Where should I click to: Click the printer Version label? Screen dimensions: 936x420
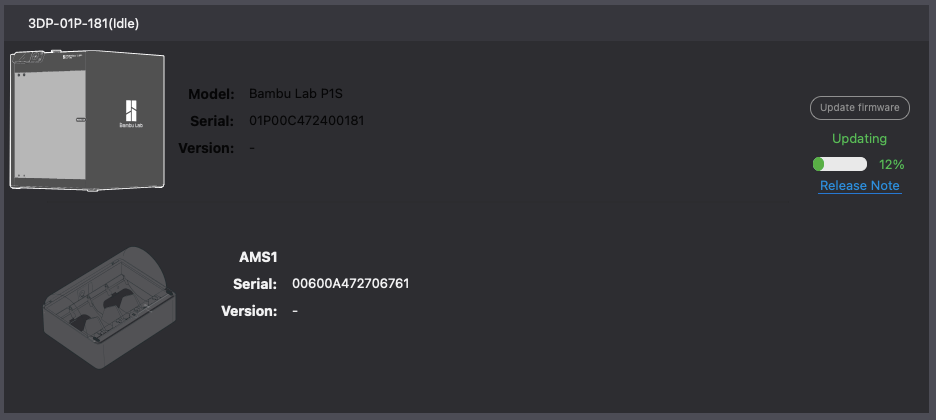click(206, 148)
